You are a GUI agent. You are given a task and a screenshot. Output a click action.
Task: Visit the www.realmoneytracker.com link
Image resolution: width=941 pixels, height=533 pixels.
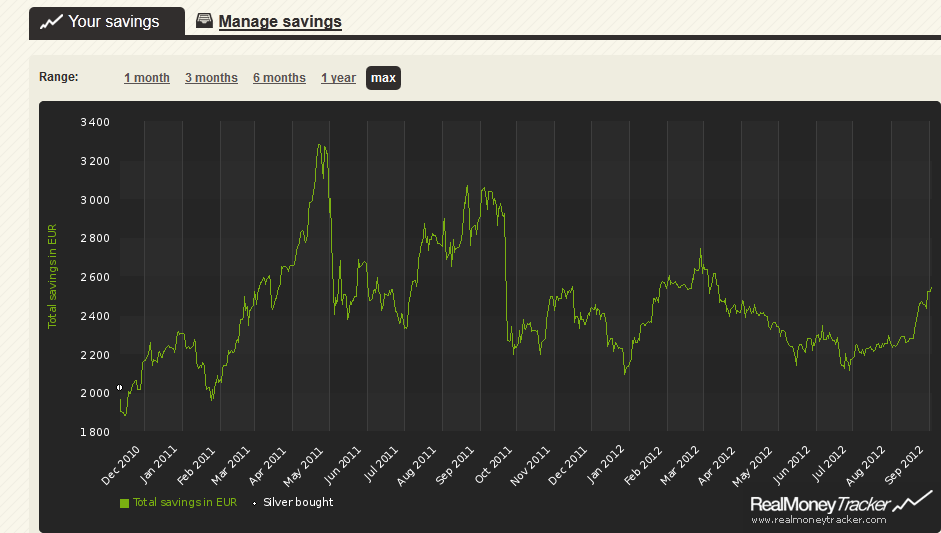click(x=818, y=520)
